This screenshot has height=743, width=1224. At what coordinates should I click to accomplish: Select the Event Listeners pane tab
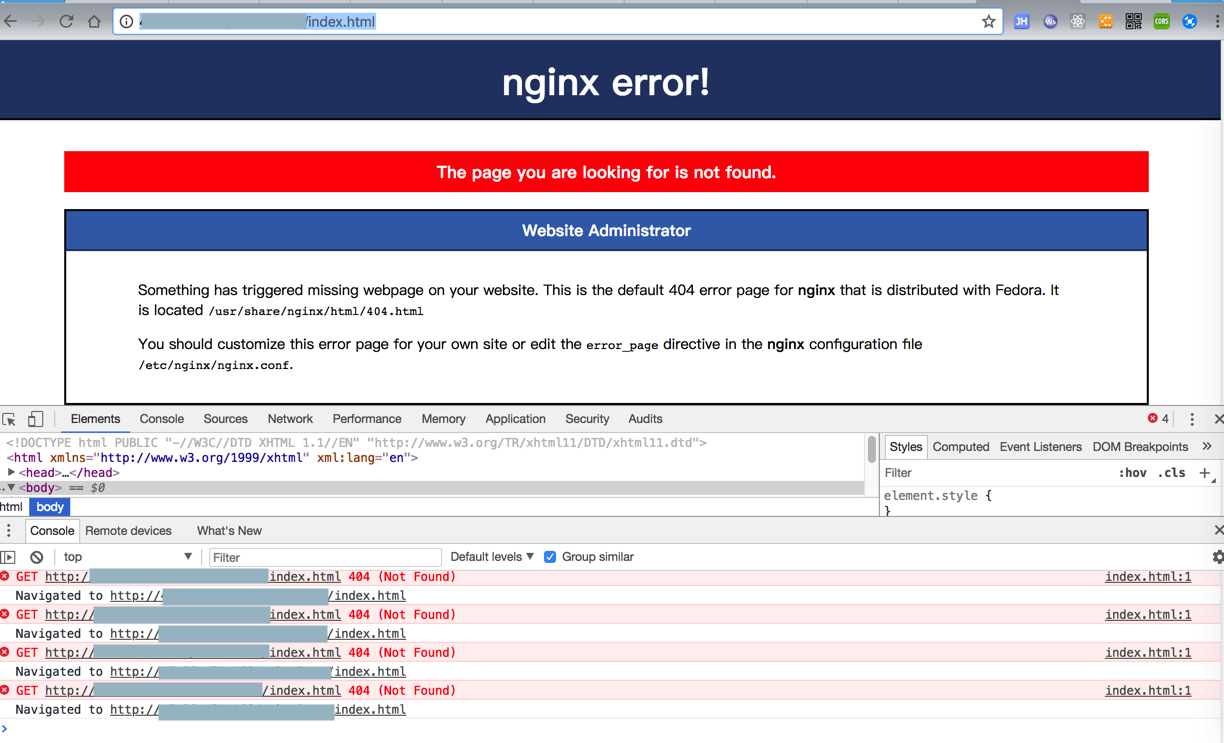(1040, 447)
